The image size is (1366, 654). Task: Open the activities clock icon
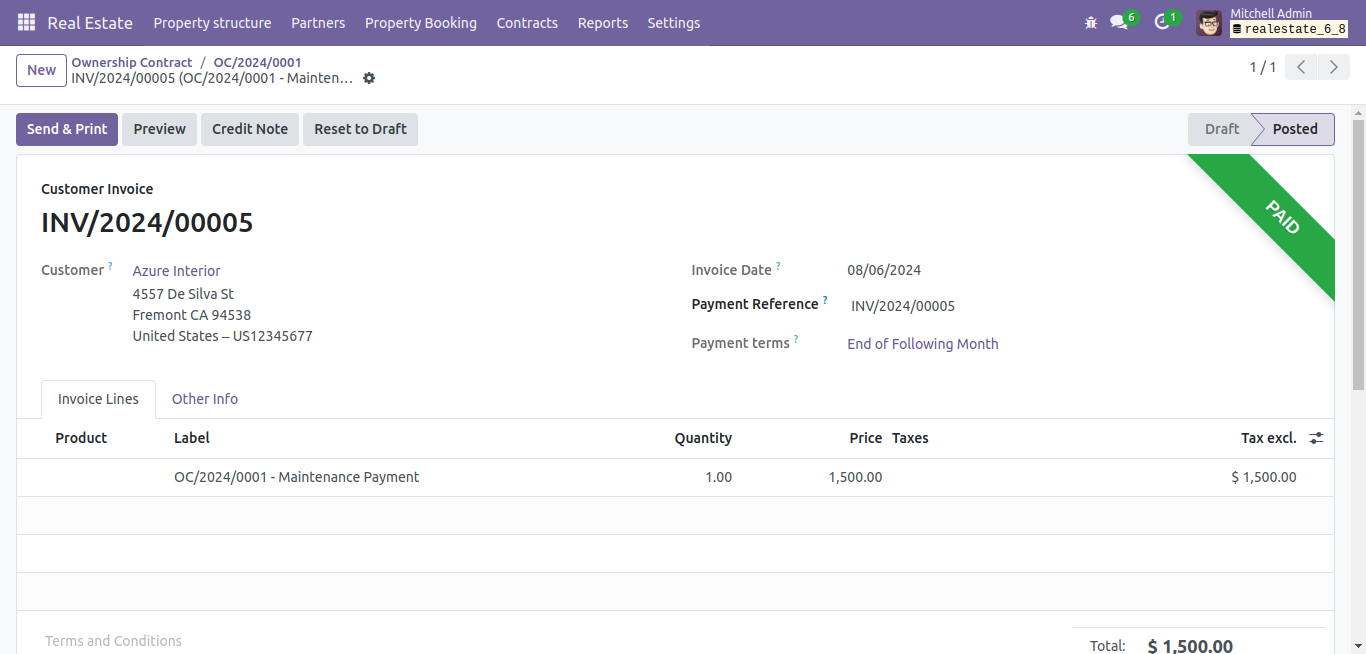click(1161, 22)
